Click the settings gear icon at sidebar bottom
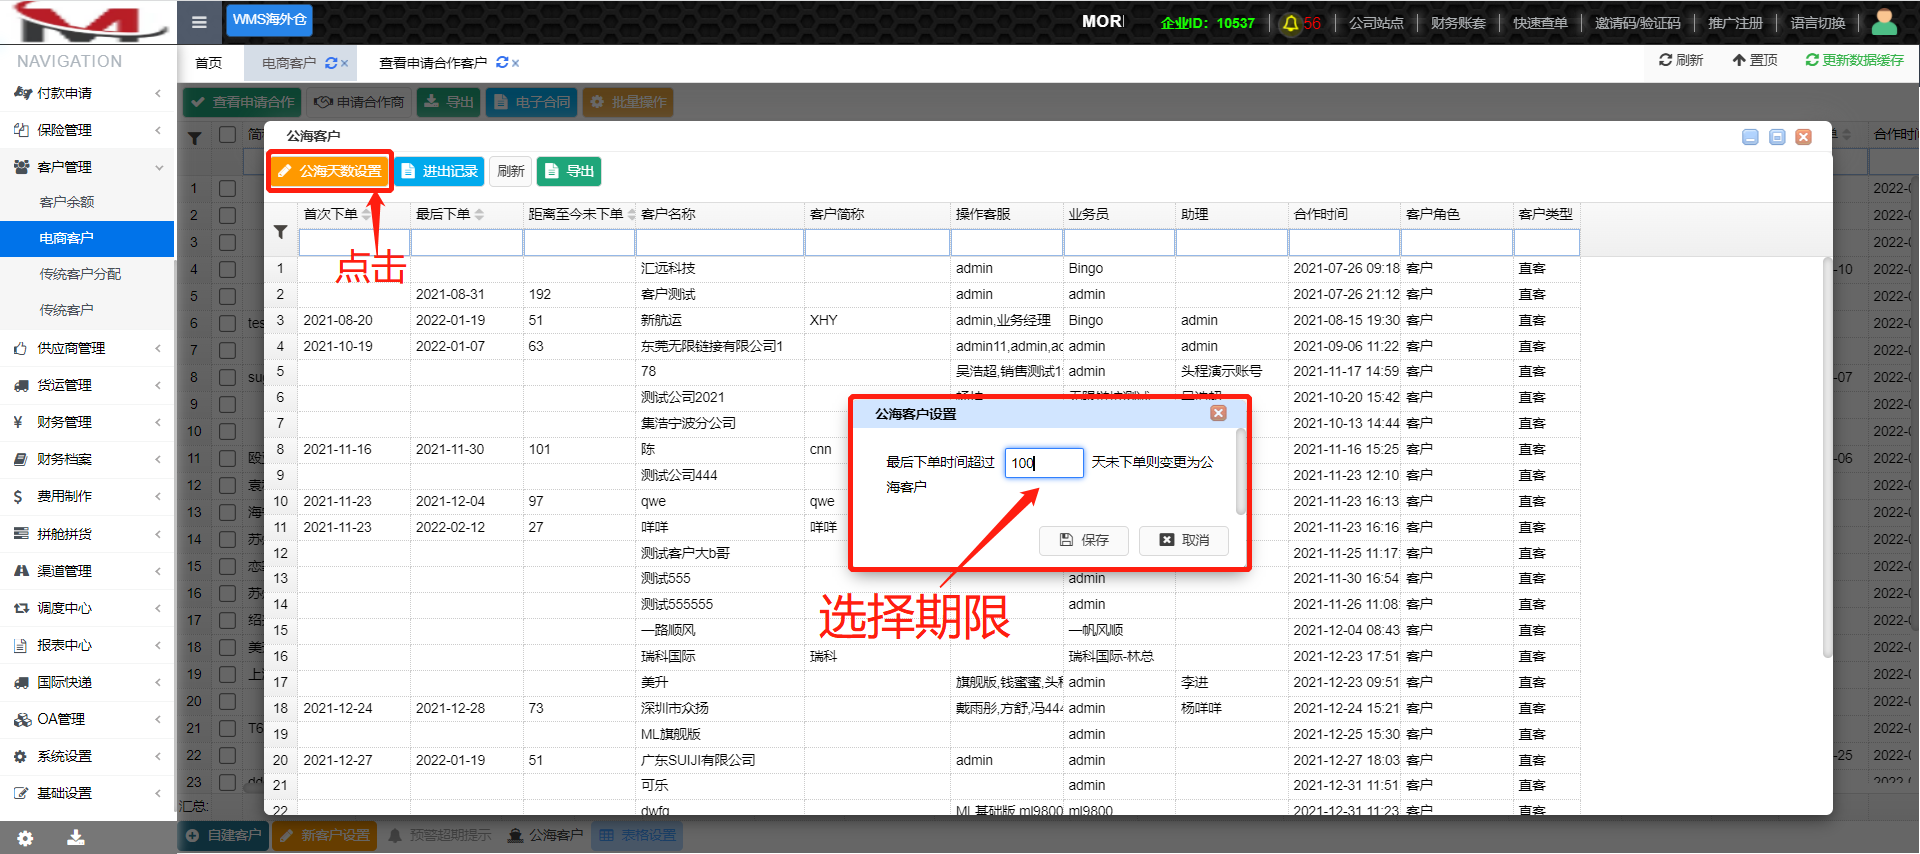 25,838
